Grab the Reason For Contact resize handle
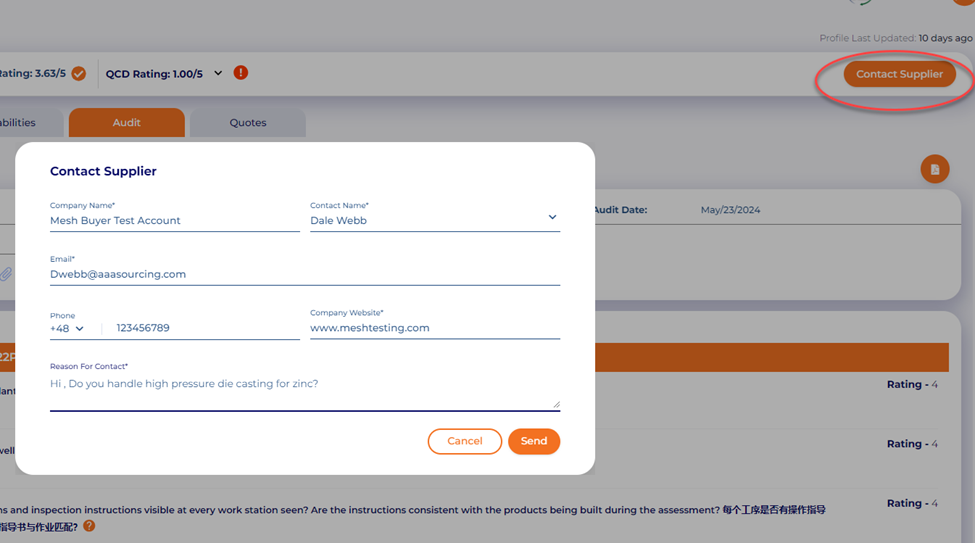Viewport: 975px width, 543px height. coord(556,404)
